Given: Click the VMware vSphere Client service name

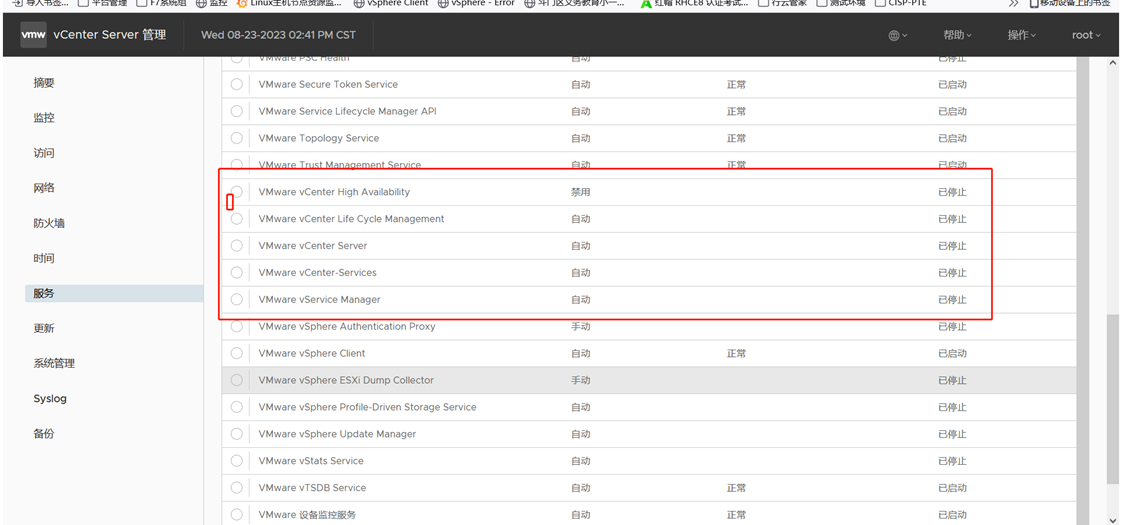Looking at the screenshot, I should pyautogui.click(x=312, y=353).
